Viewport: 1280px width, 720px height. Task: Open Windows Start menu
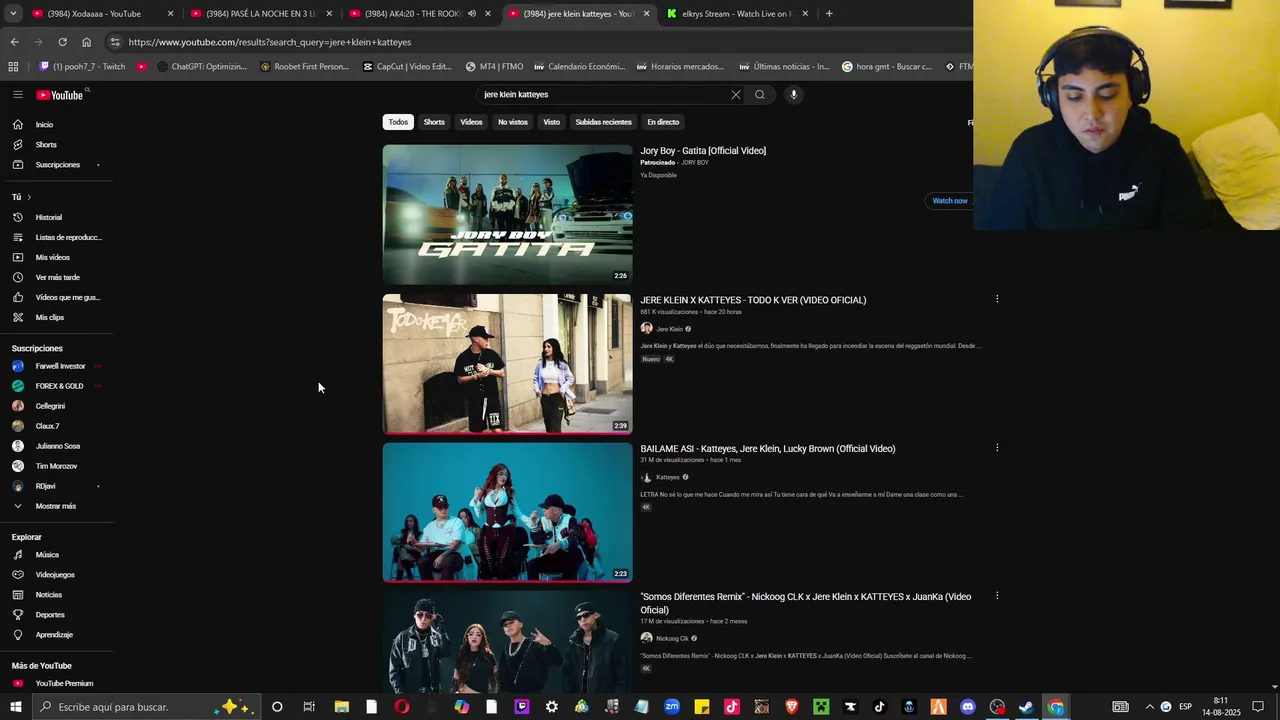(15, 707)
